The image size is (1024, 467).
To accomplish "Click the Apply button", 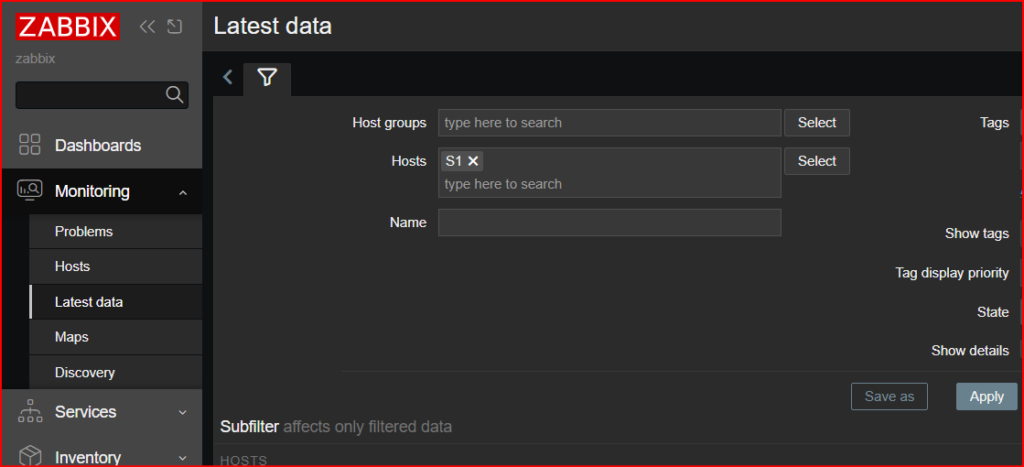I will tap(987, 396).
